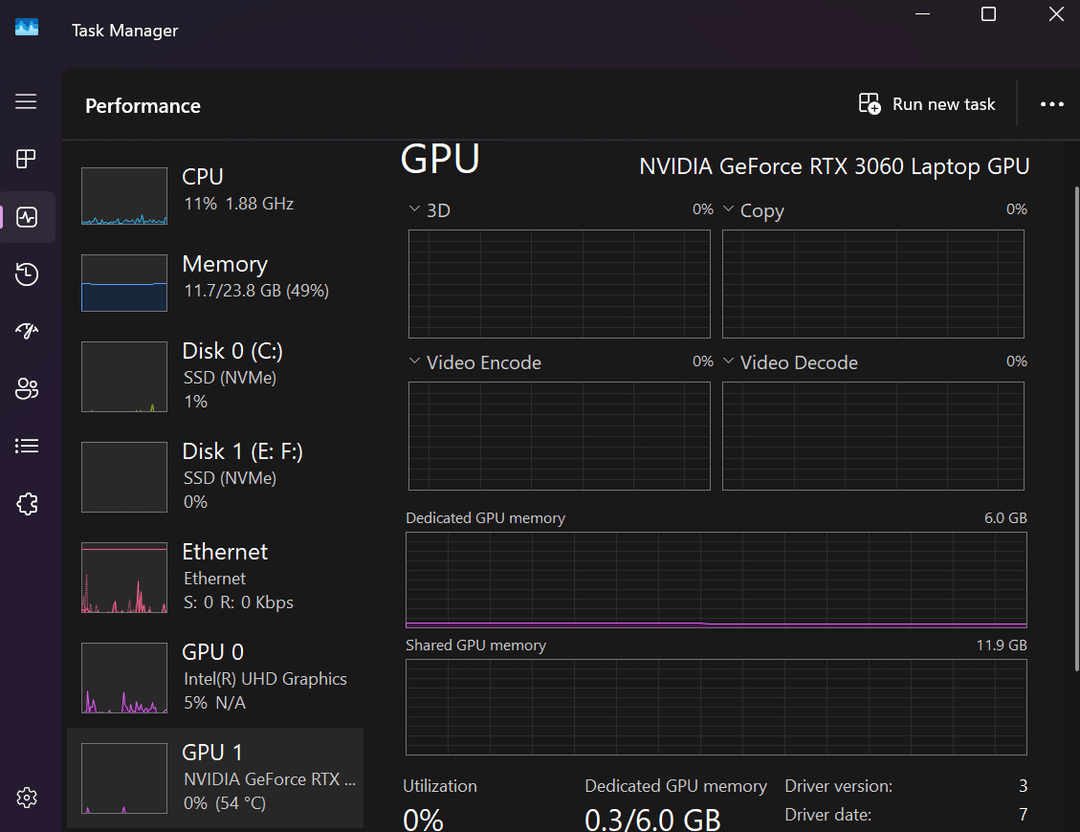Open the Video Decode engine dropdown

point(728,361)
